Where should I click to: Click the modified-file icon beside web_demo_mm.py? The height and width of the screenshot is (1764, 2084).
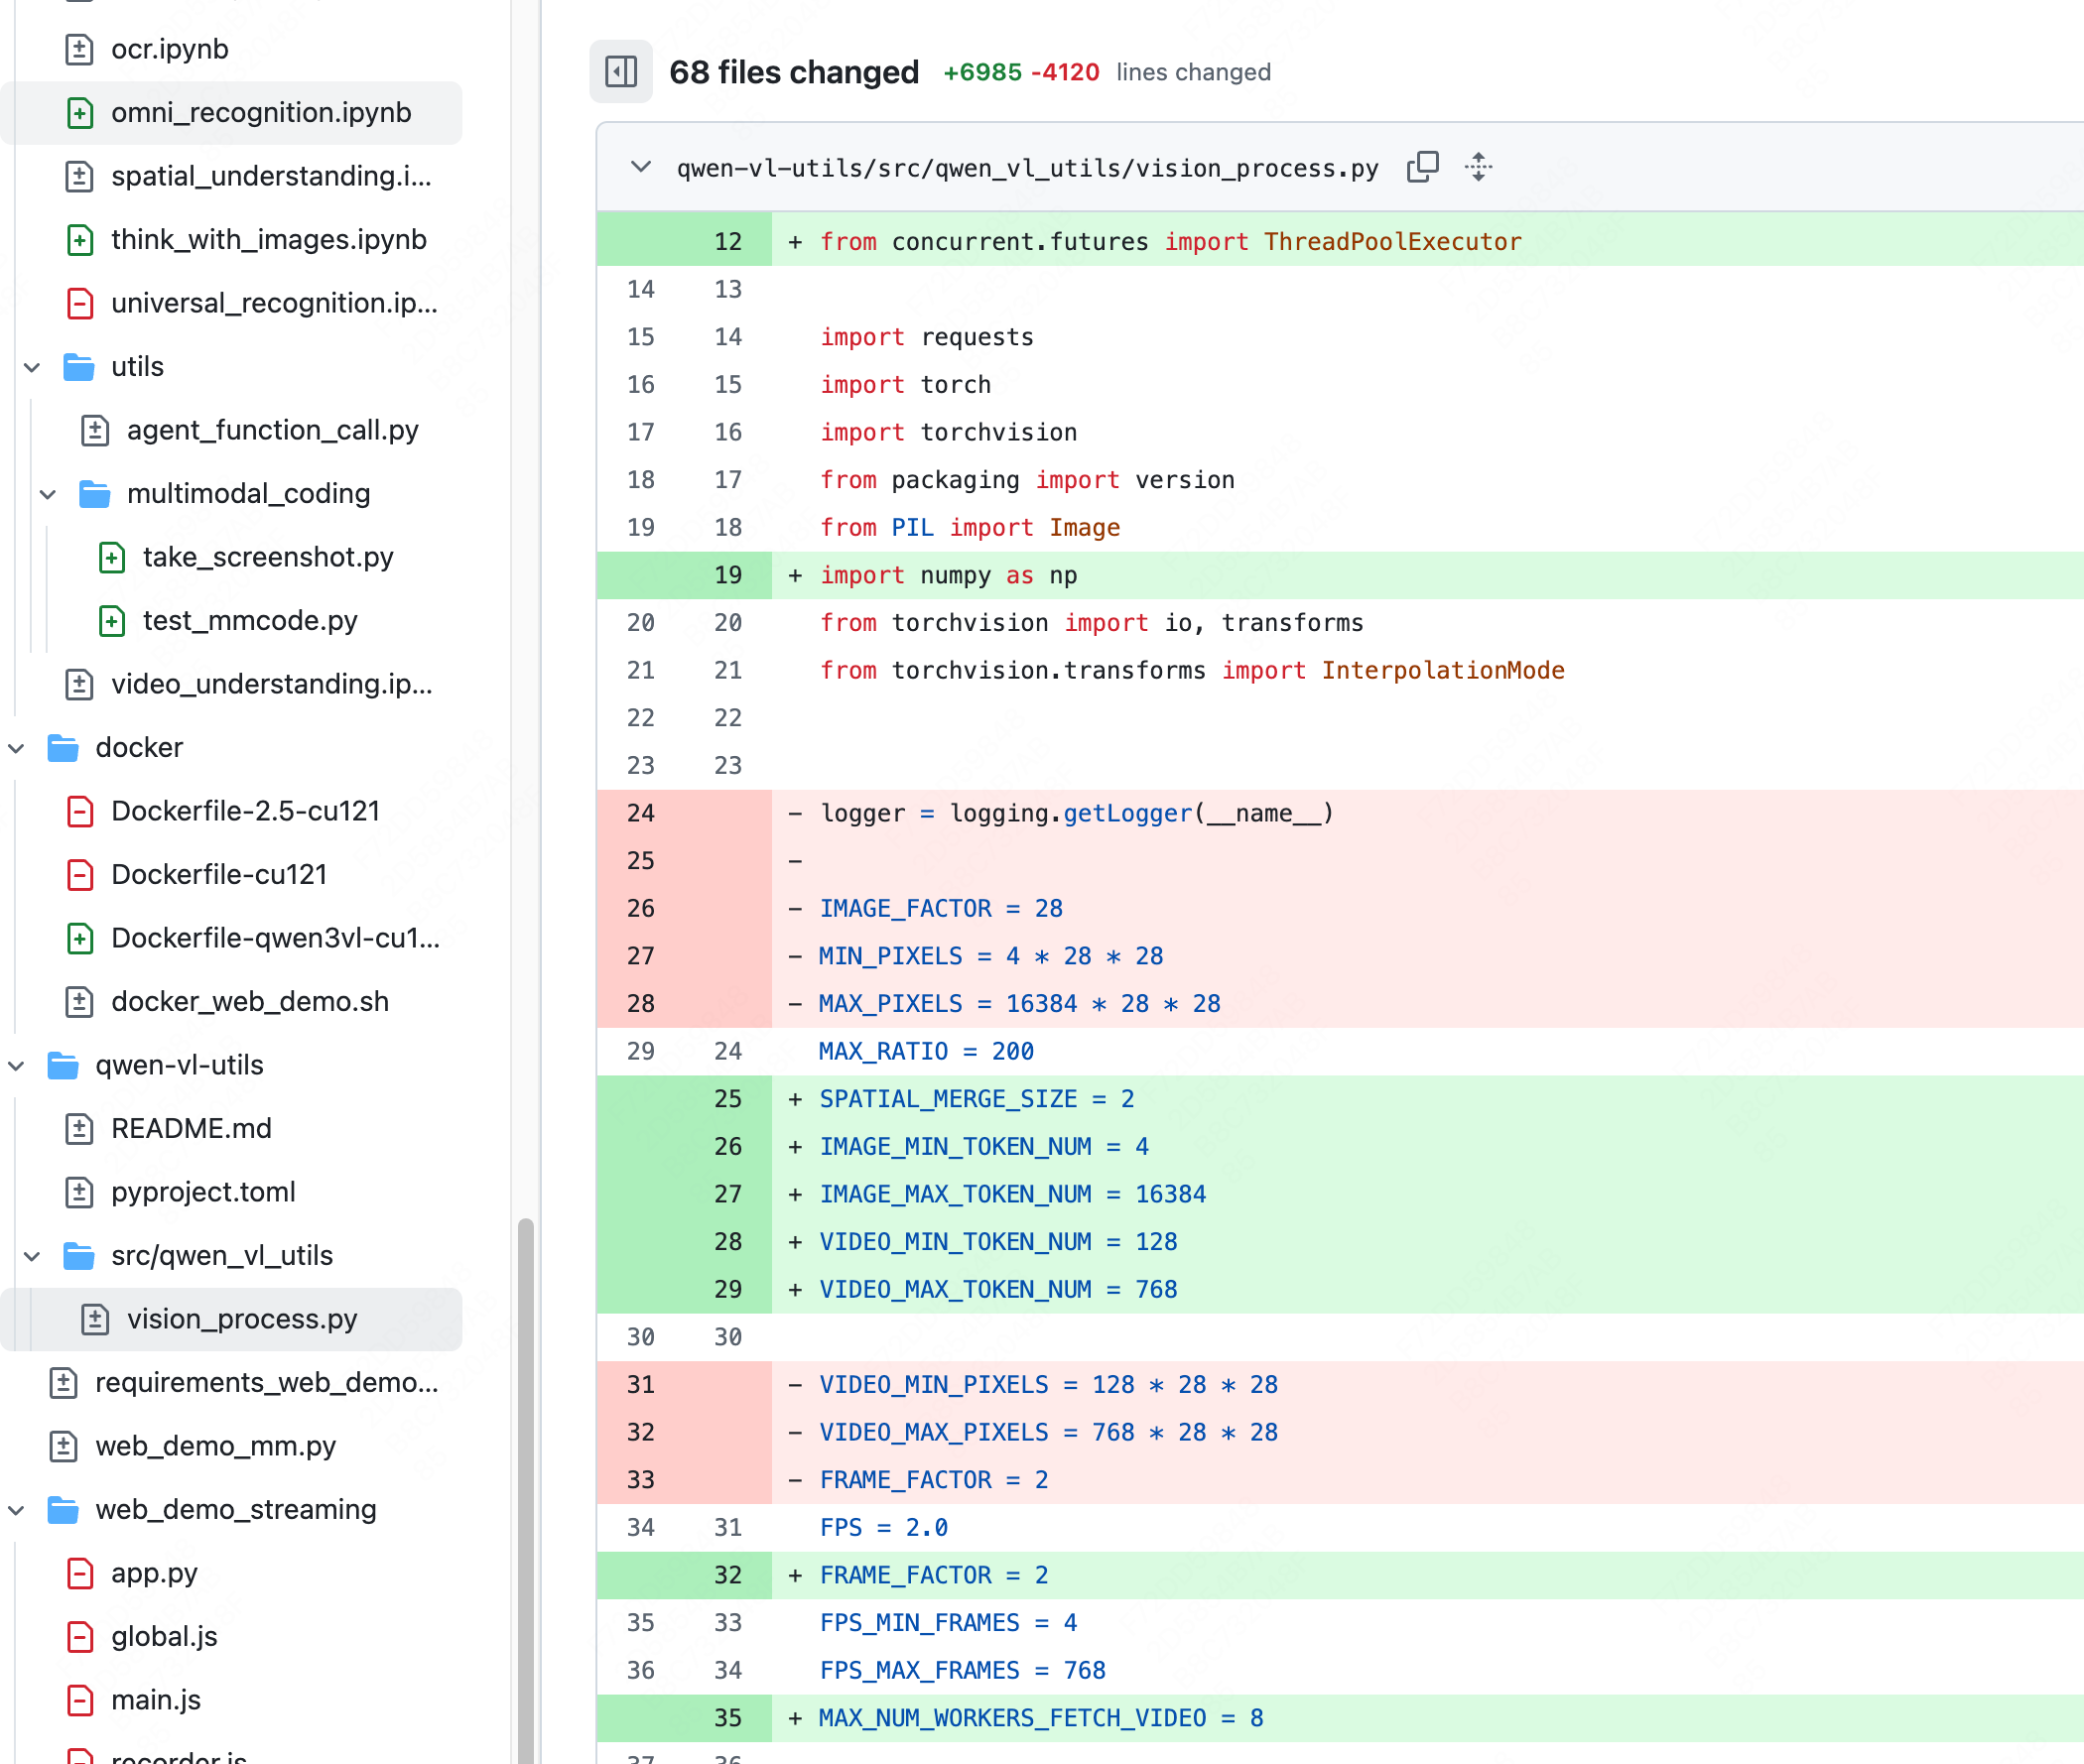click(x=64, y=1446)
